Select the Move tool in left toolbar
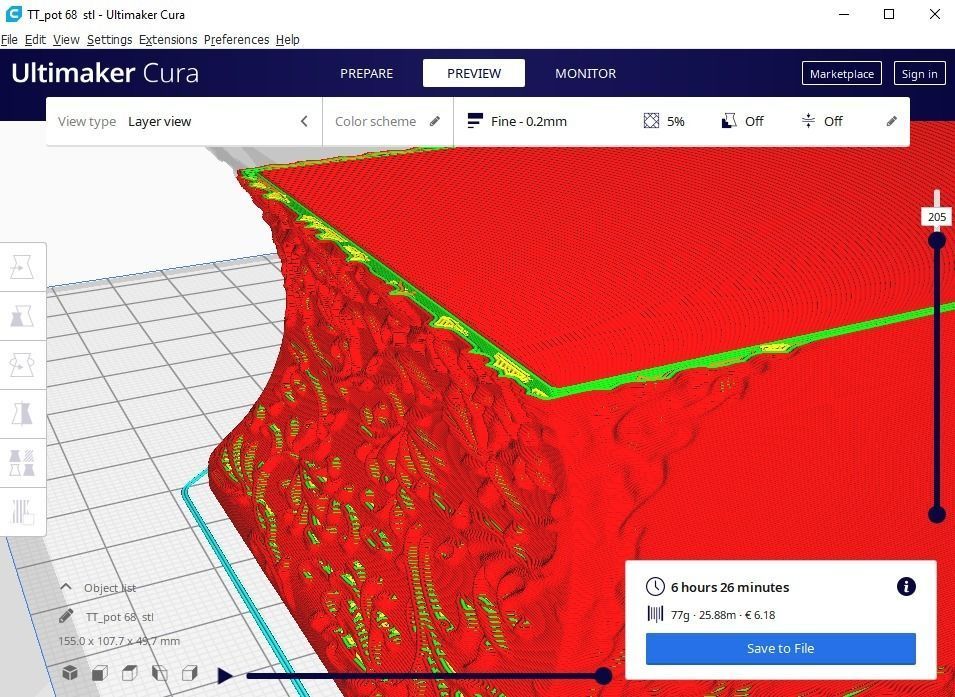The width and height of the screenshot is (955, 697). pyautogui.click(x=23, y=267)
